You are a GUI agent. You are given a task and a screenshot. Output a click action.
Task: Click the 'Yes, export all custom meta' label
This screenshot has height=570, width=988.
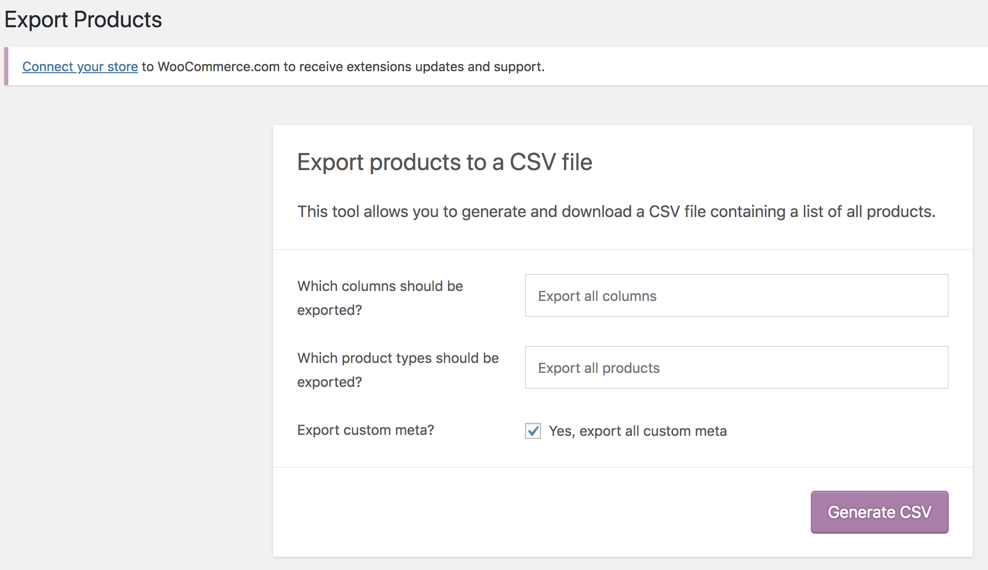click(x=637, y=431)
